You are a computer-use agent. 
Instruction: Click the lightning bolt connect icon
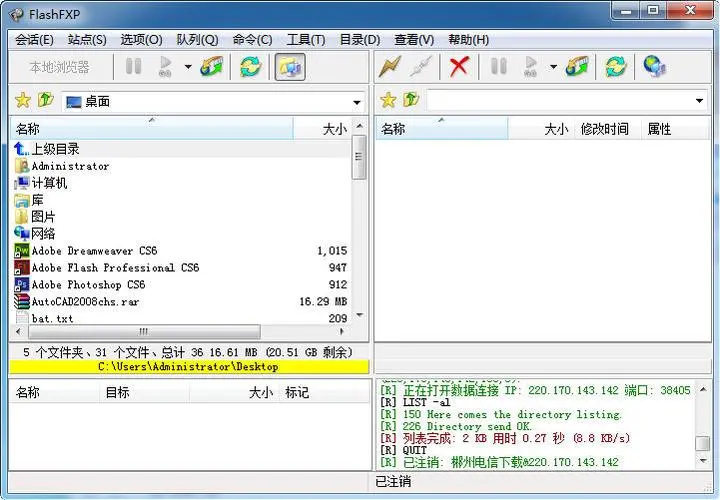click(390, 67)
